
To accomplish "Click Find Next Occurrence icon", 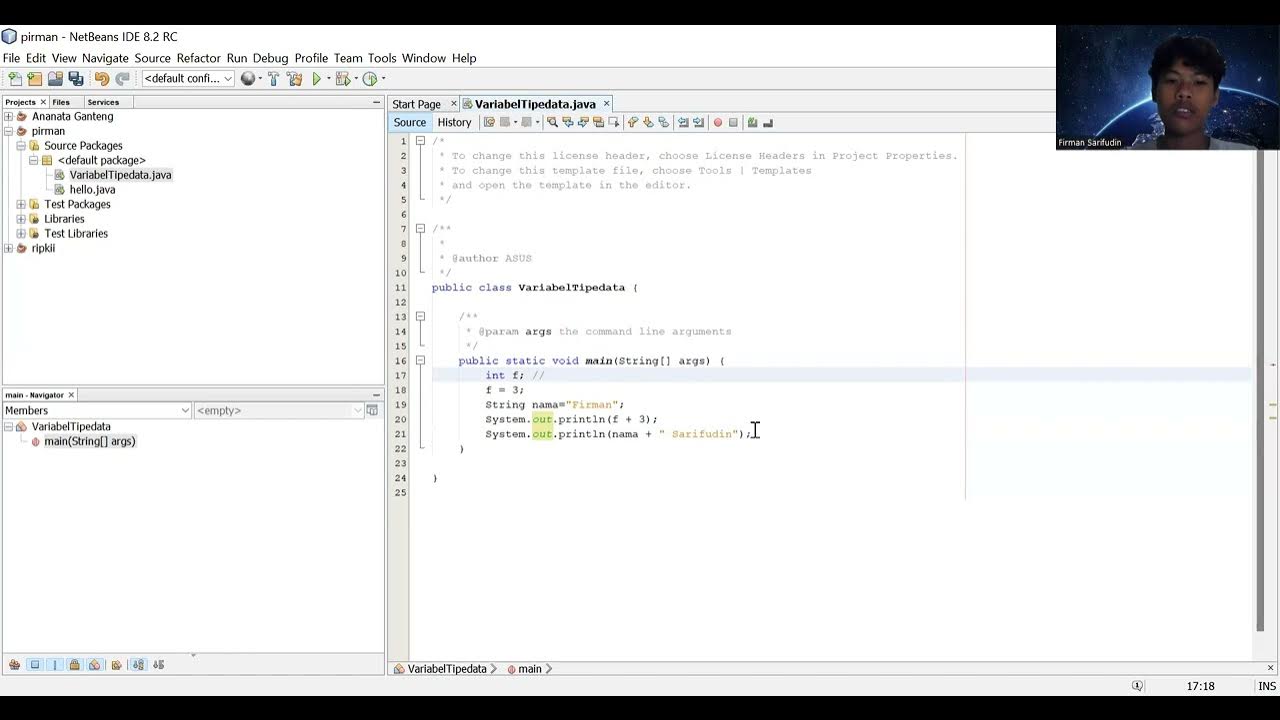I will pos(583,122).
